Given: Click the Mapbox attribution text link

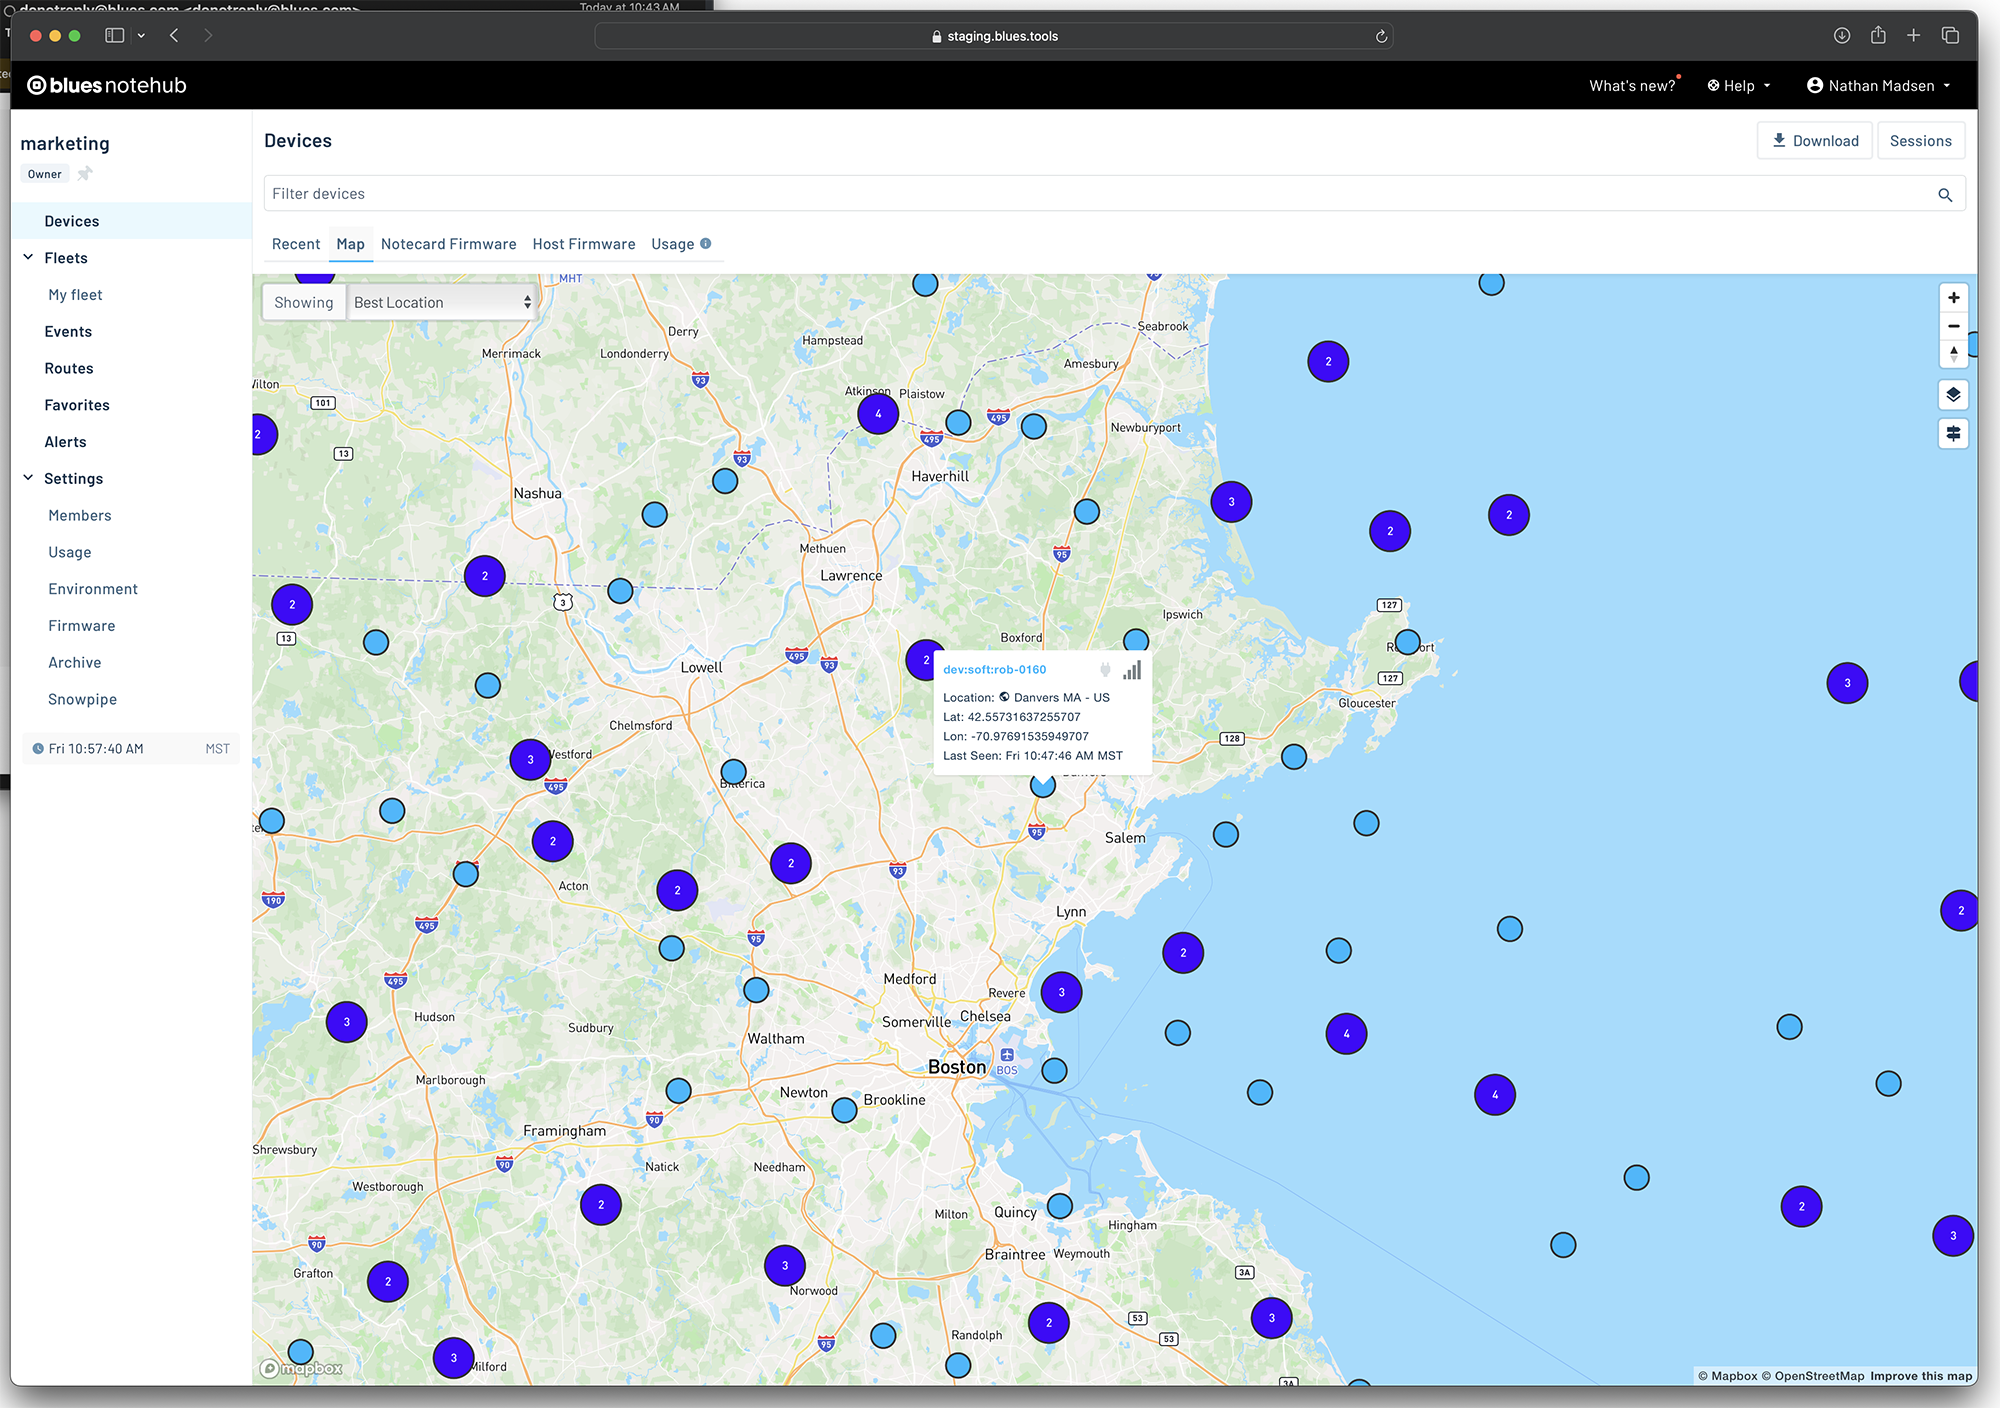Looking at the screenshot, I should [x=1728, y=1376].
